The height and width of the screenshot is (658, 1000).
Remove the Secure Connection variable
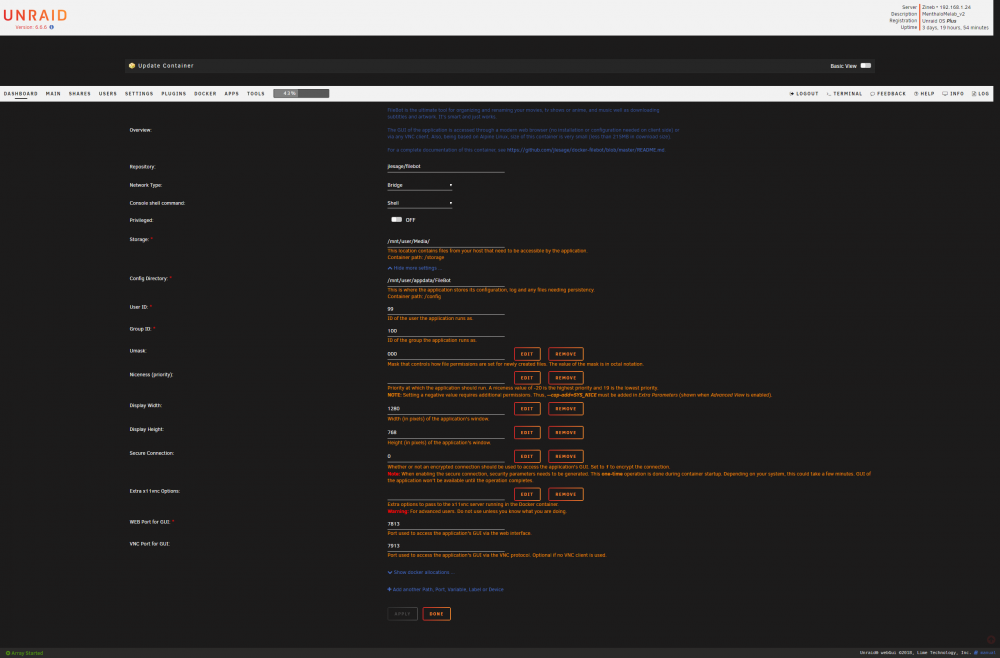[x=566, y=457]
